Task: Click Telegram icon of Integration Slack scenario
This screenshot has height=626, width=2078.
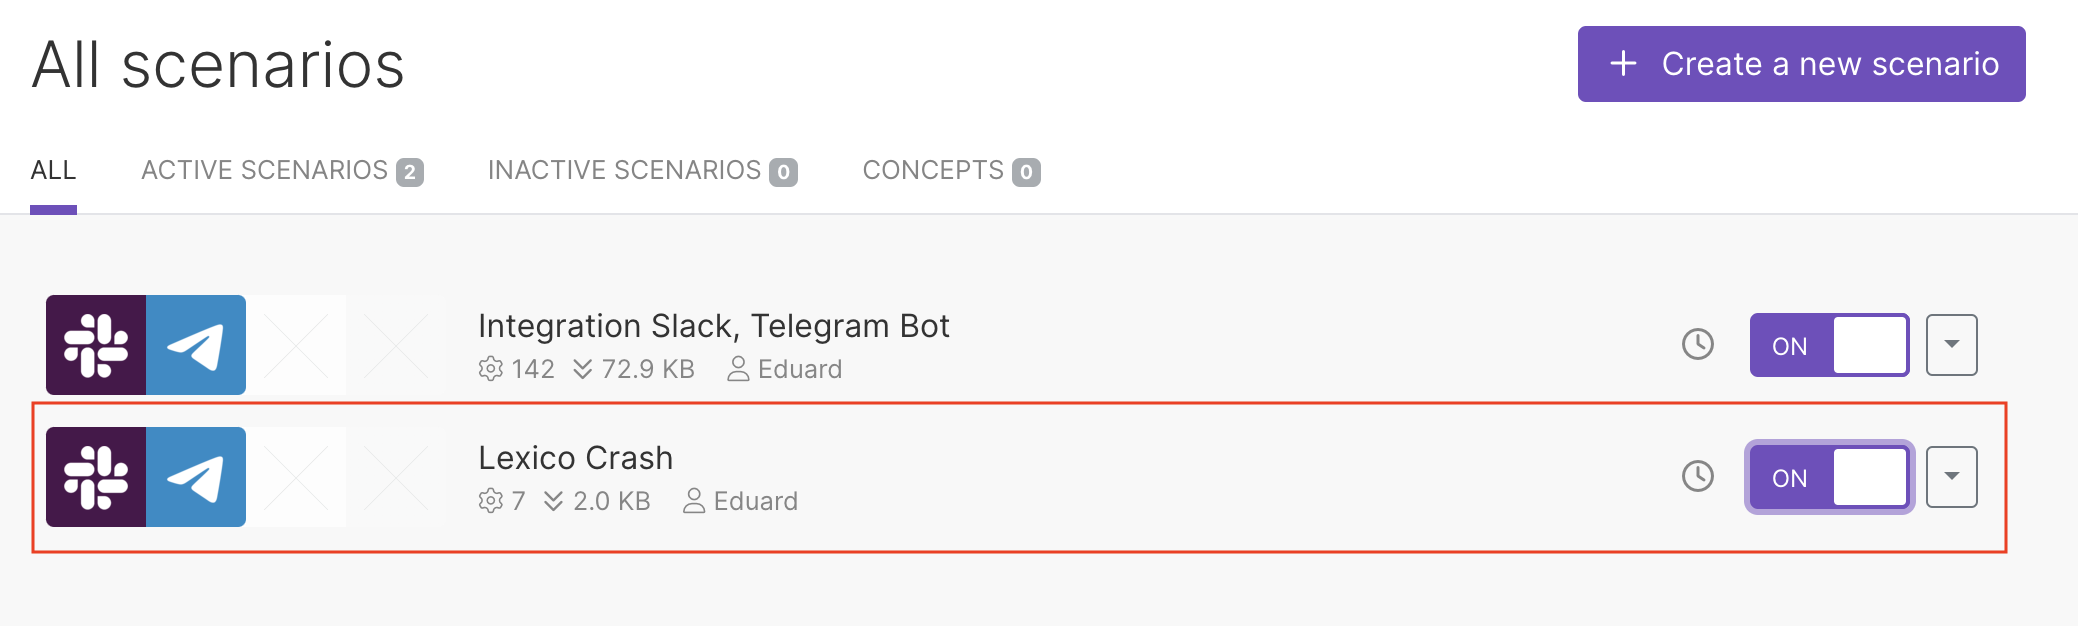Action: pos(196,345)
